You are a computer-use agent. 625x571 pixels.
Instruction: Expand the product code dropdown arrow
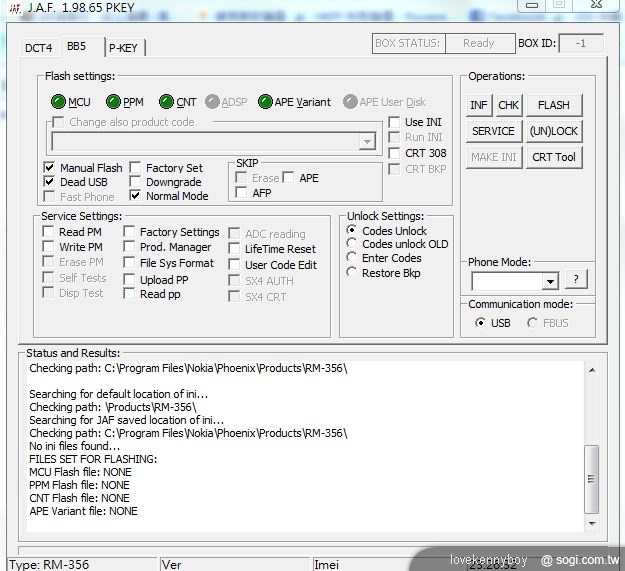[x=367, y=141]
